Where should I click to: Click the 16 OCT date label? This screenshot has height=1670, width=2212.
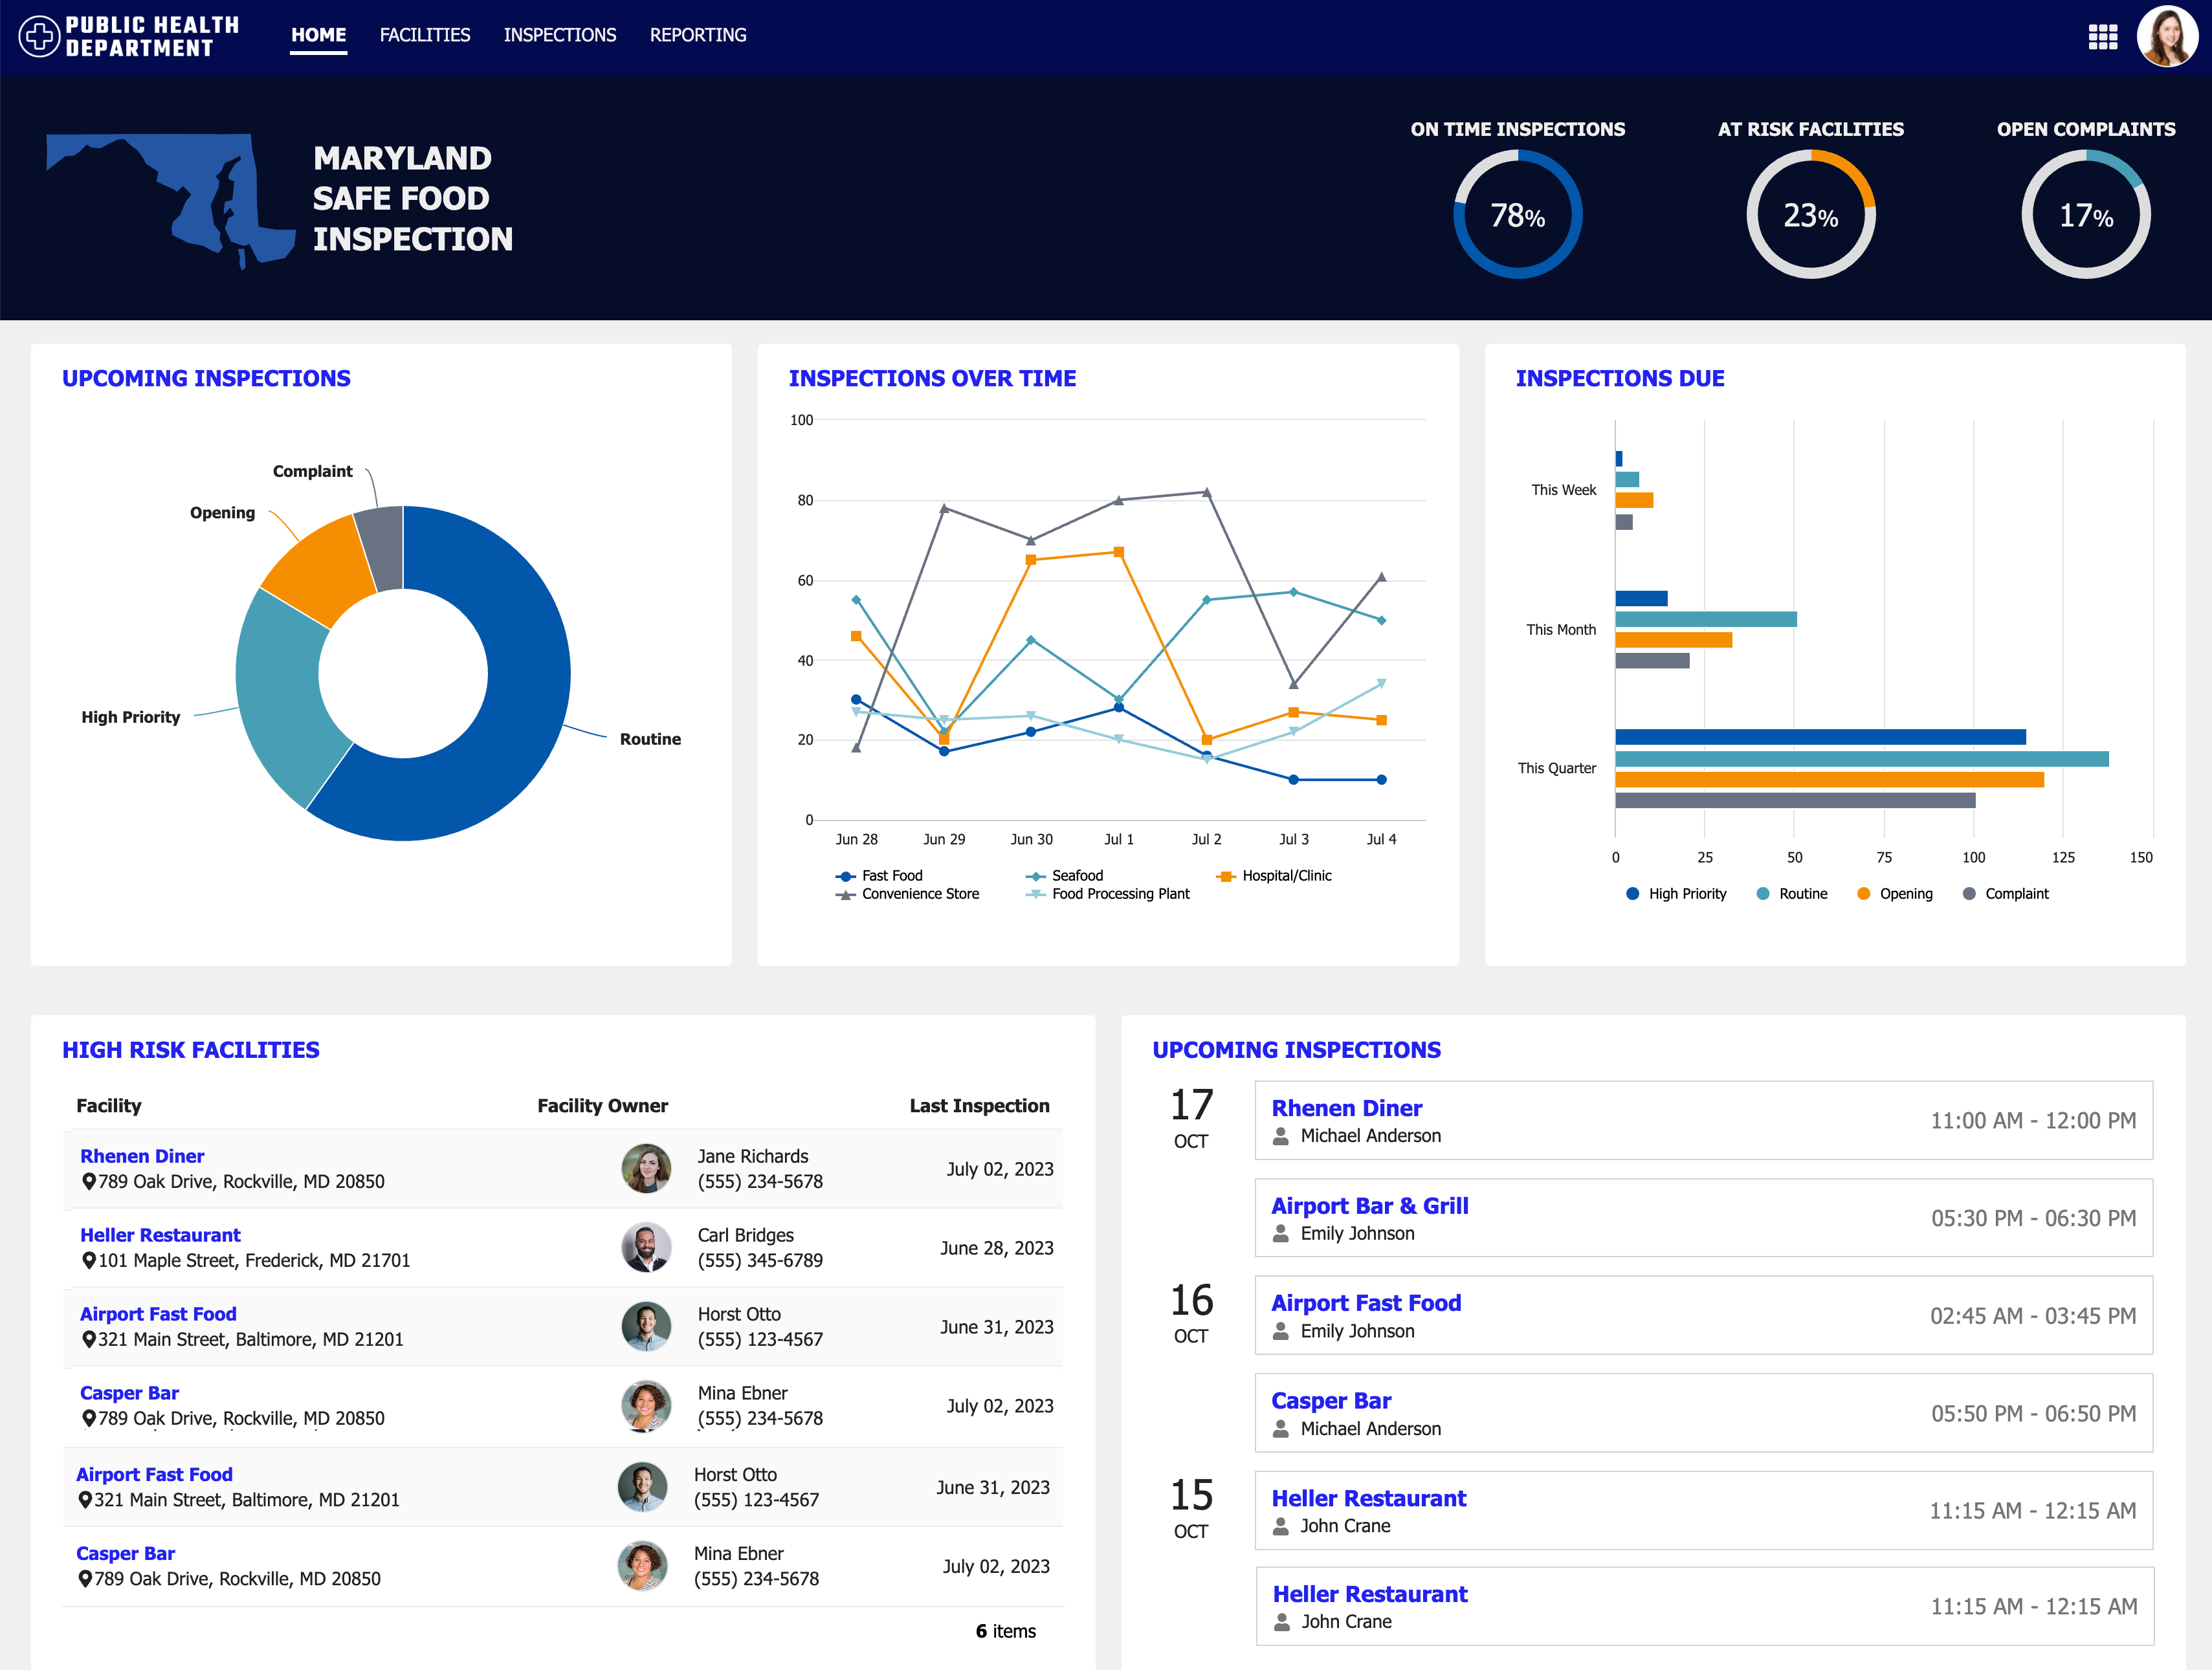1192,1314
